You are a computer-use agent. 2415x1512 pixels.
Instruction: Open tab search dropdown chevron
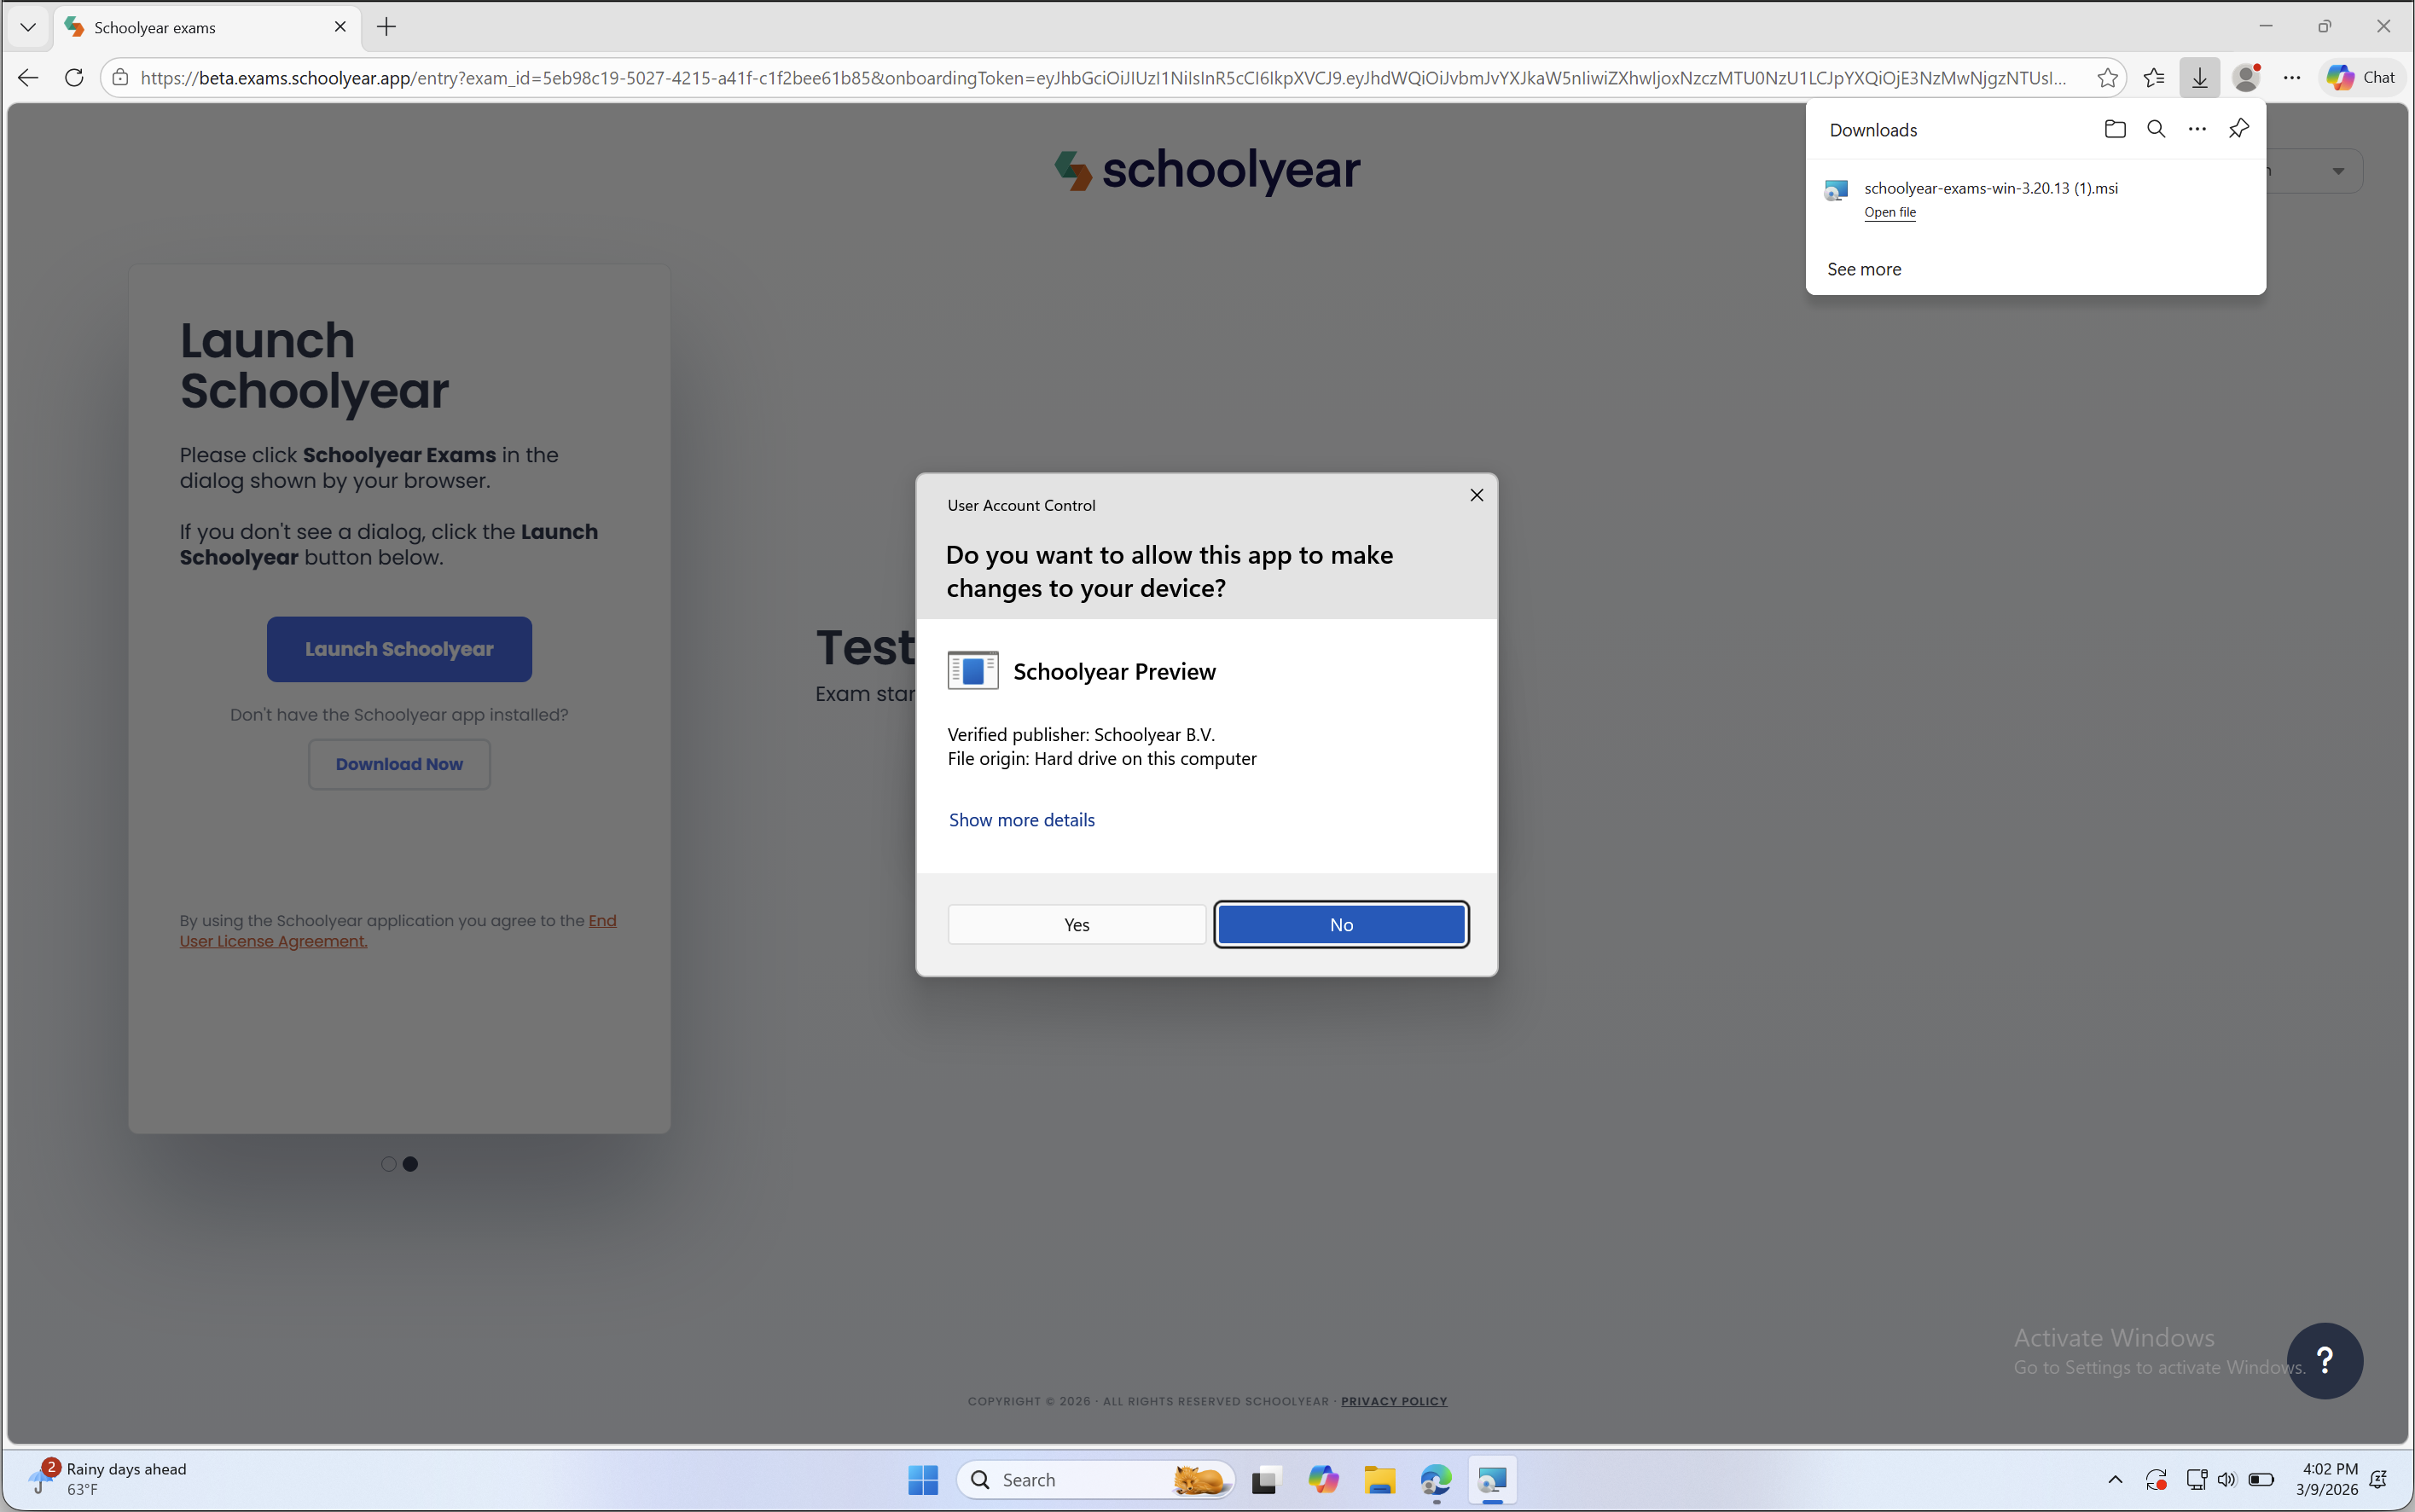click(28, 27)
